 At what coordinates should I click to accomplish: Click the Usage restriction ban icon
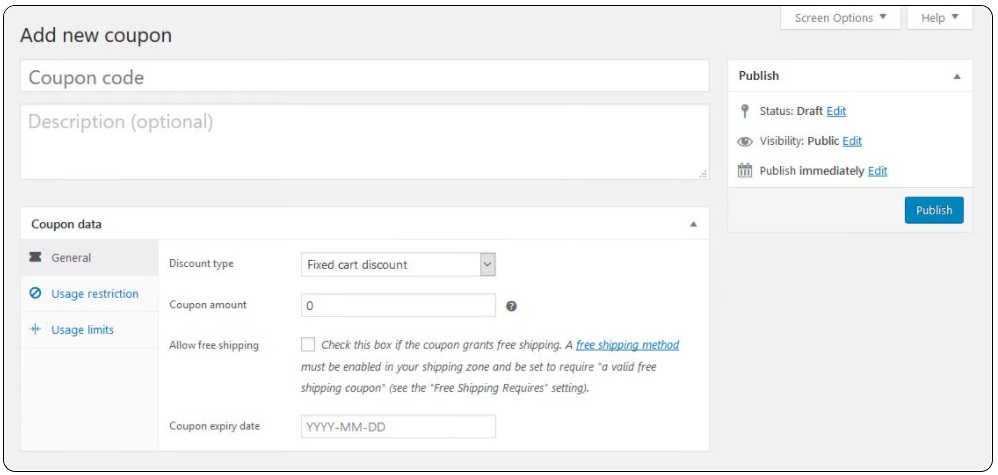tap(36, 294)
